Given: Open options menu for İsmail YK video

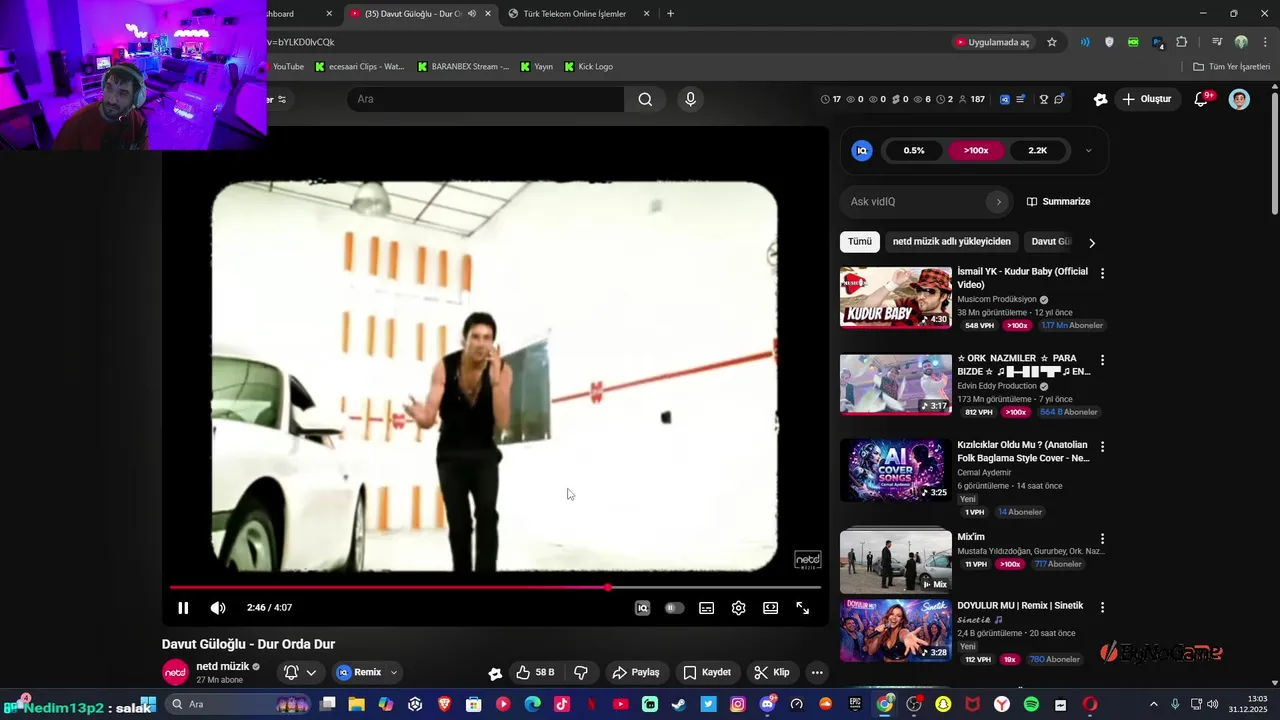Looking at the screenshot, I should point(1103,273).
